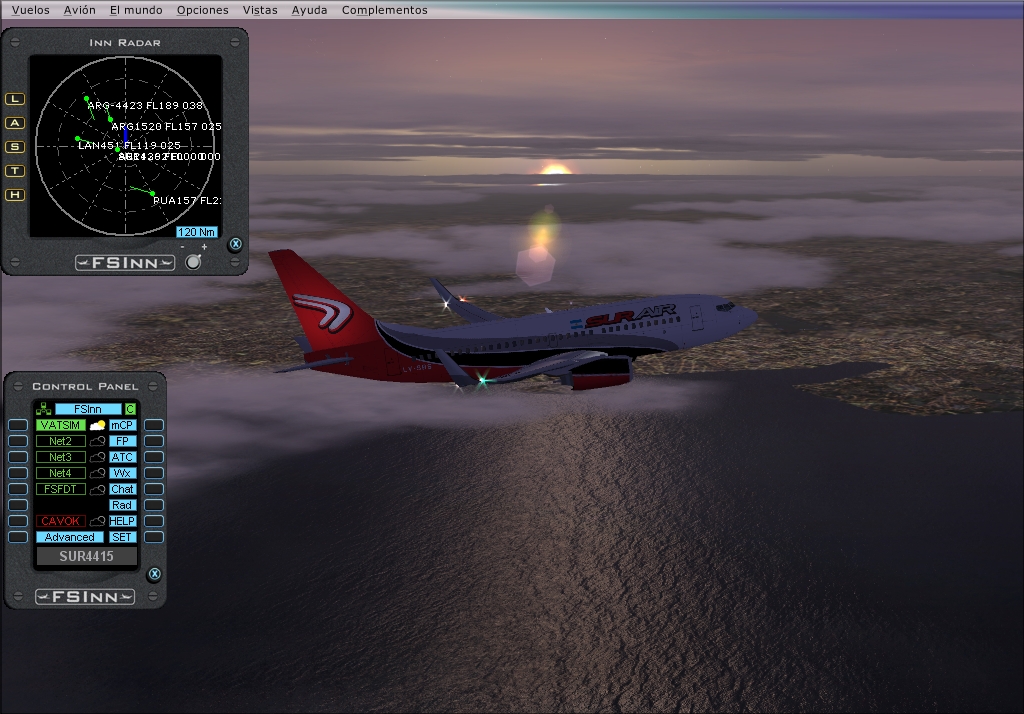Image resolution: width=1024 pixels, height=714 pixels.
Task: Open the Rad radar panel
Action: click(122, 505)
